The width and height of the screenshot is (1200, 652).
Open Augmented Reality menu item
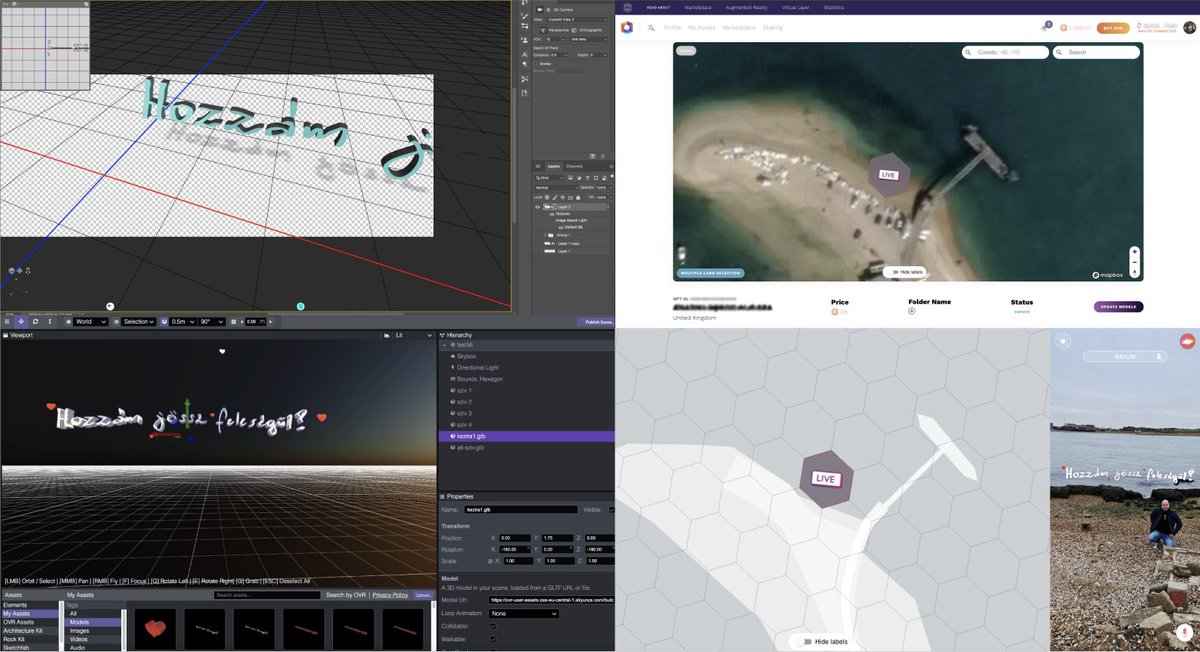746,7
